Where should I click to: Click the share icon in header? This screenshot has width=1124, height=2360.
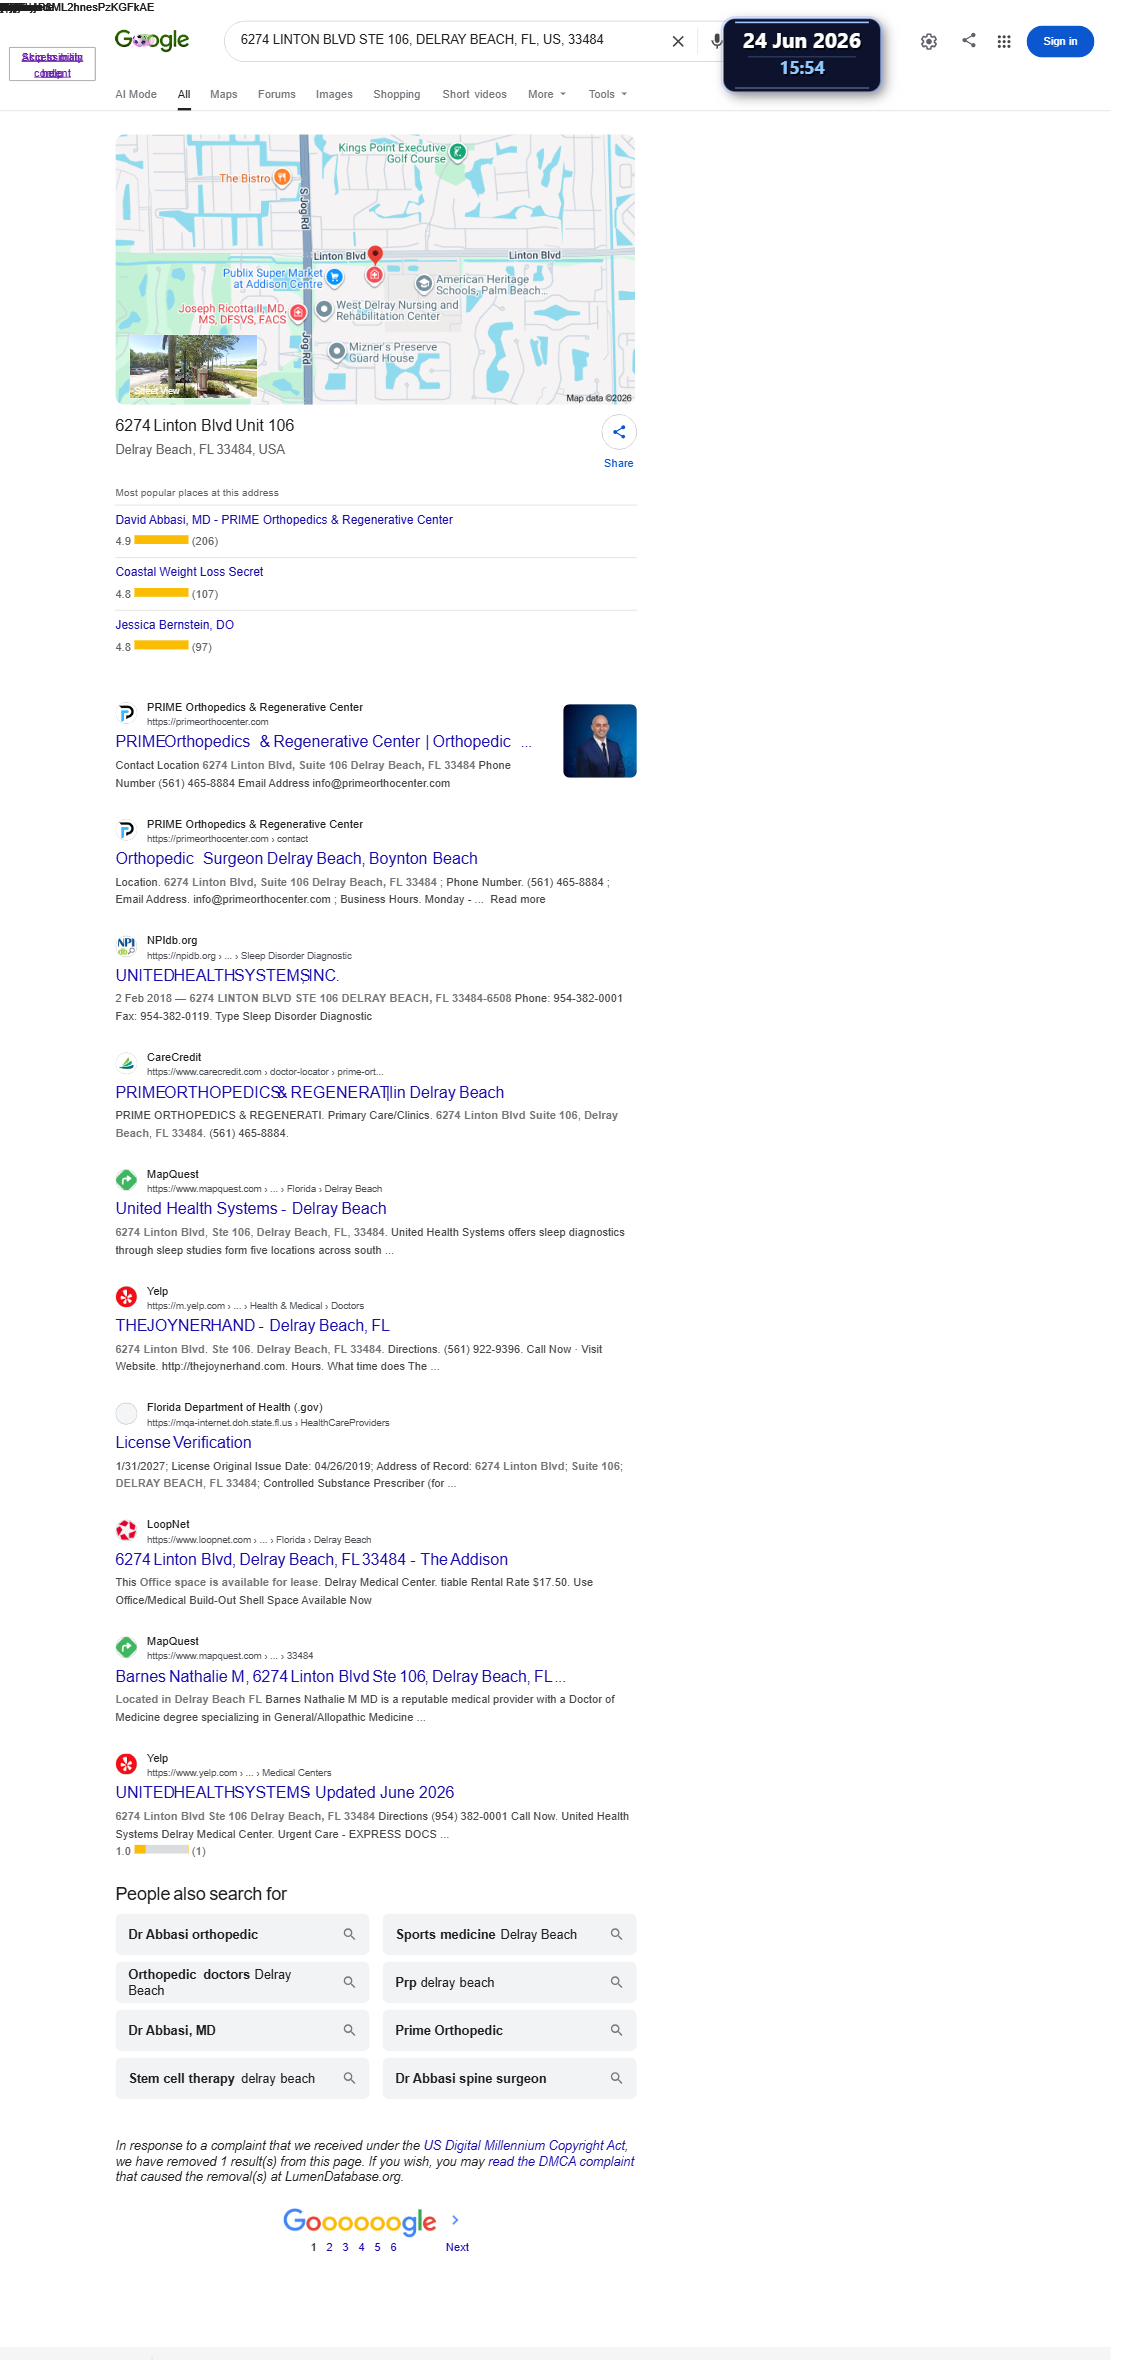tap(969, 40)
